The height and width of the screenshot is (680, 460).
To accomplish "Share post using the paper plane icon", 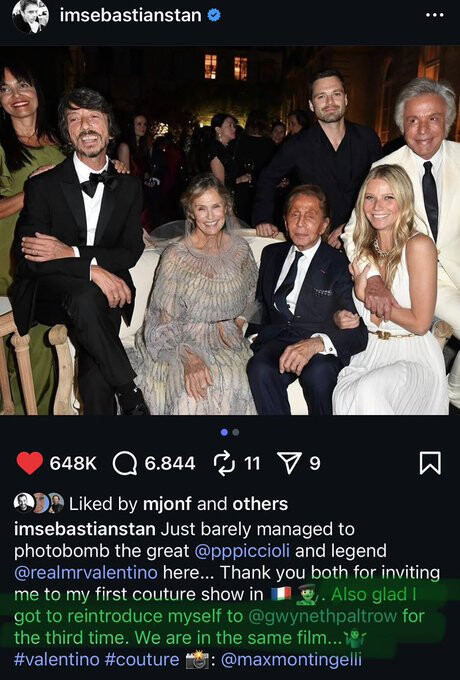I will 289,463.
